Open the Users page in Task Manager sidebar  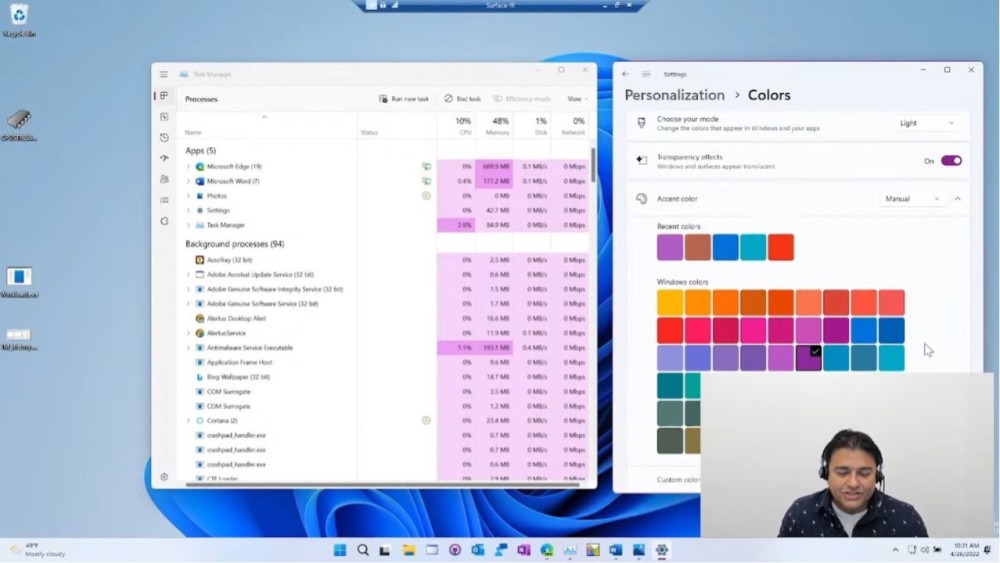[x=164, y=179]
